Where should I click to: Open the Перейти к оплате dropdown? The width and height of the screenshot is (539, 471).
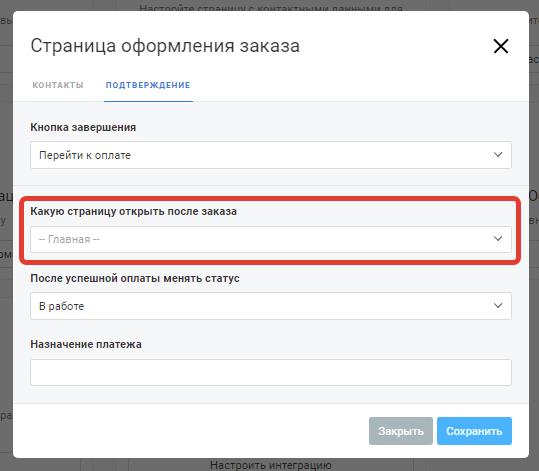click(x=271, y=155)
